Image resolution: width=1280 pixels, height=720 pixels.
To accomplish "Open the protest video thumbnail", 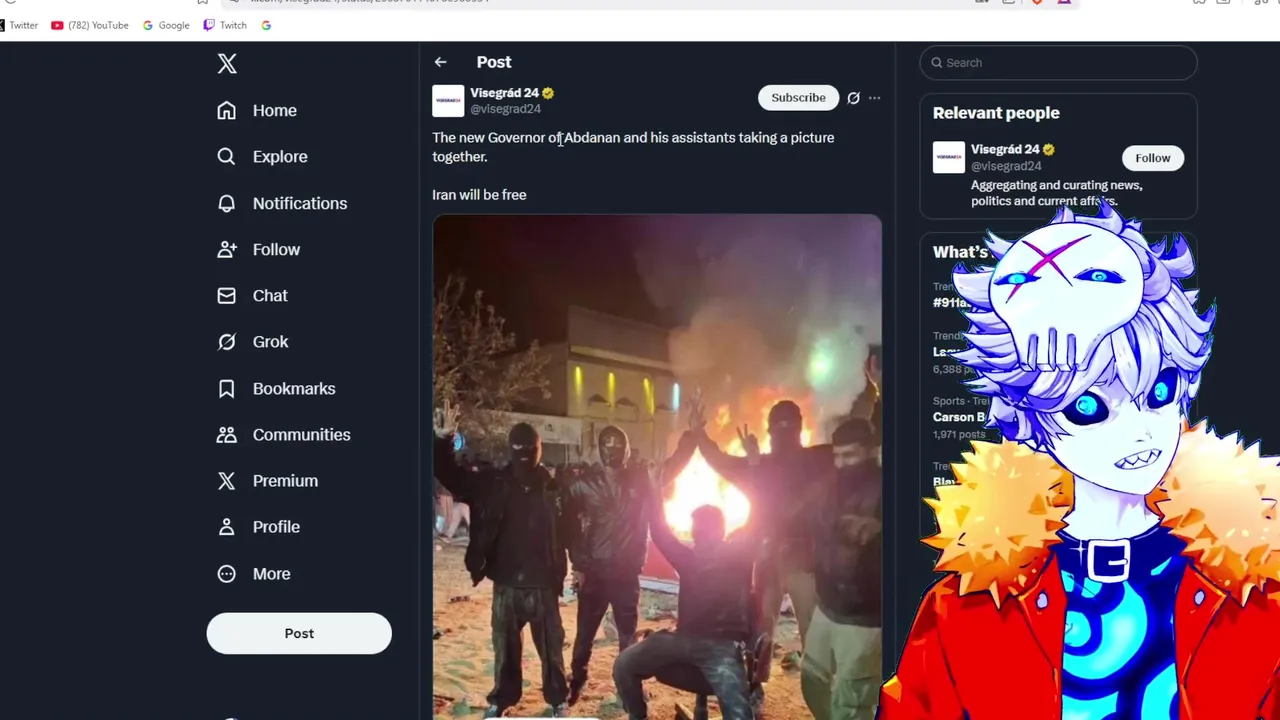I will coord(657,467).
